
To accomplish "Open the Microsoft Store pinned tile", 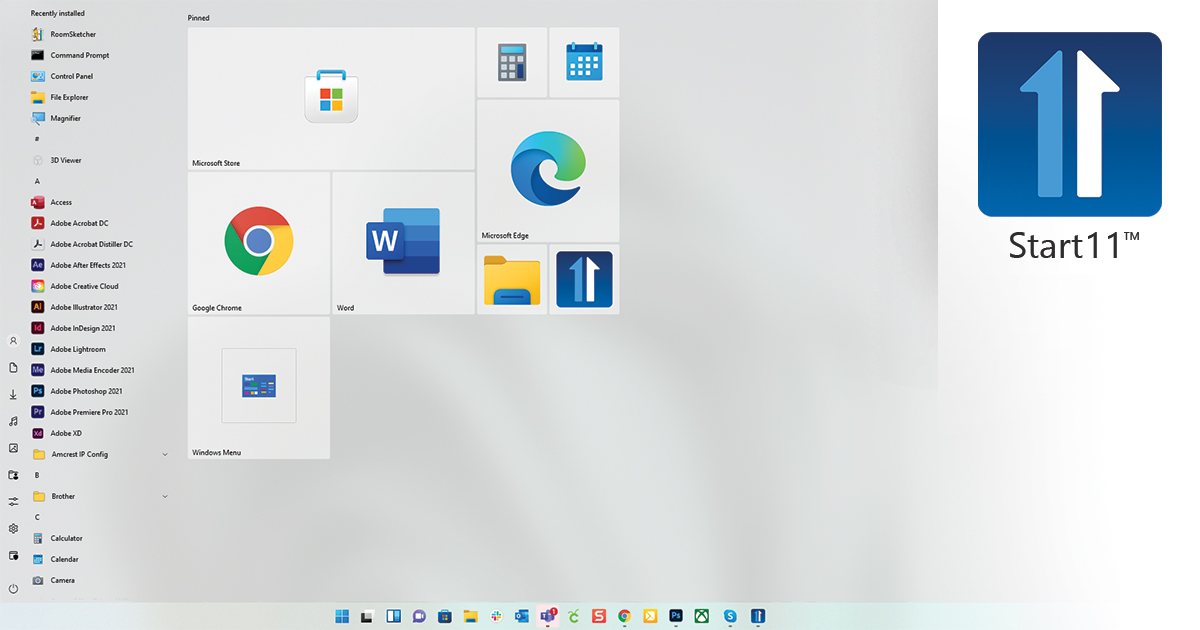I will 331,99.
